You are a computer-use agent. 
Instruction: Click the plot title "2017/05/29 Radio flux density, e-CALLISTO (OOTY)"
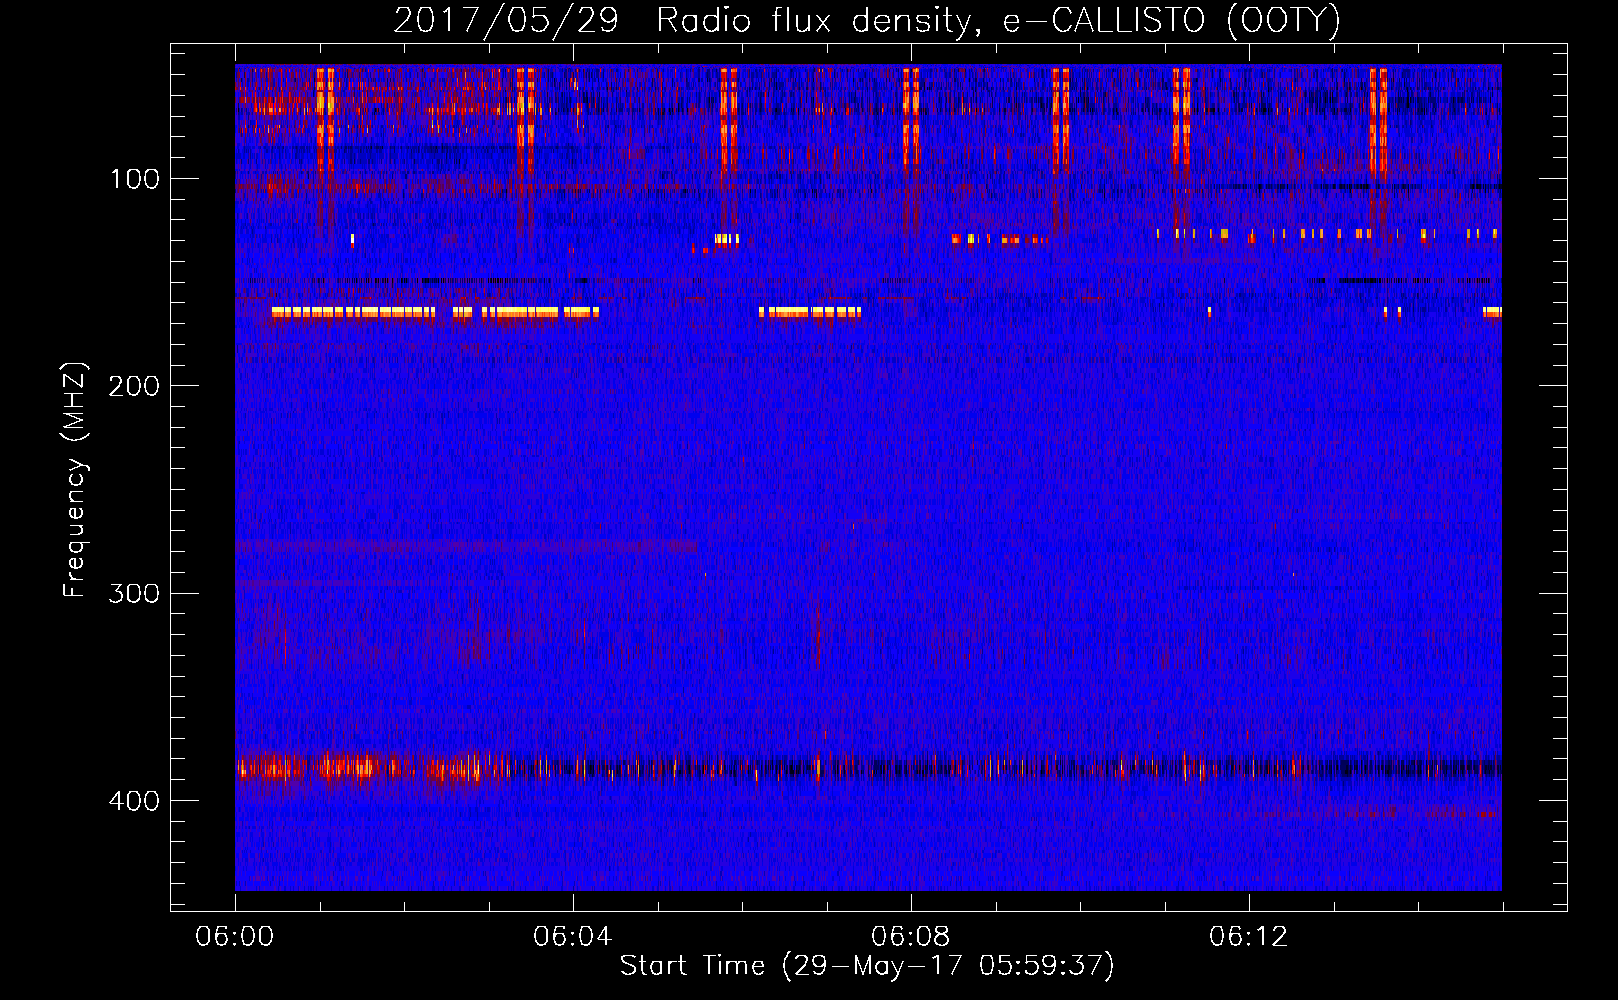tap(866, 20)
